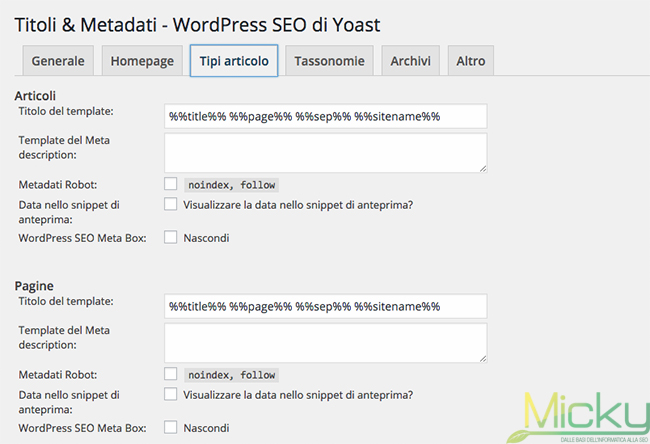Check the Nascondi box in Pagine section
This screenshot has height=444, width=650.
click(x=170, y=428)
